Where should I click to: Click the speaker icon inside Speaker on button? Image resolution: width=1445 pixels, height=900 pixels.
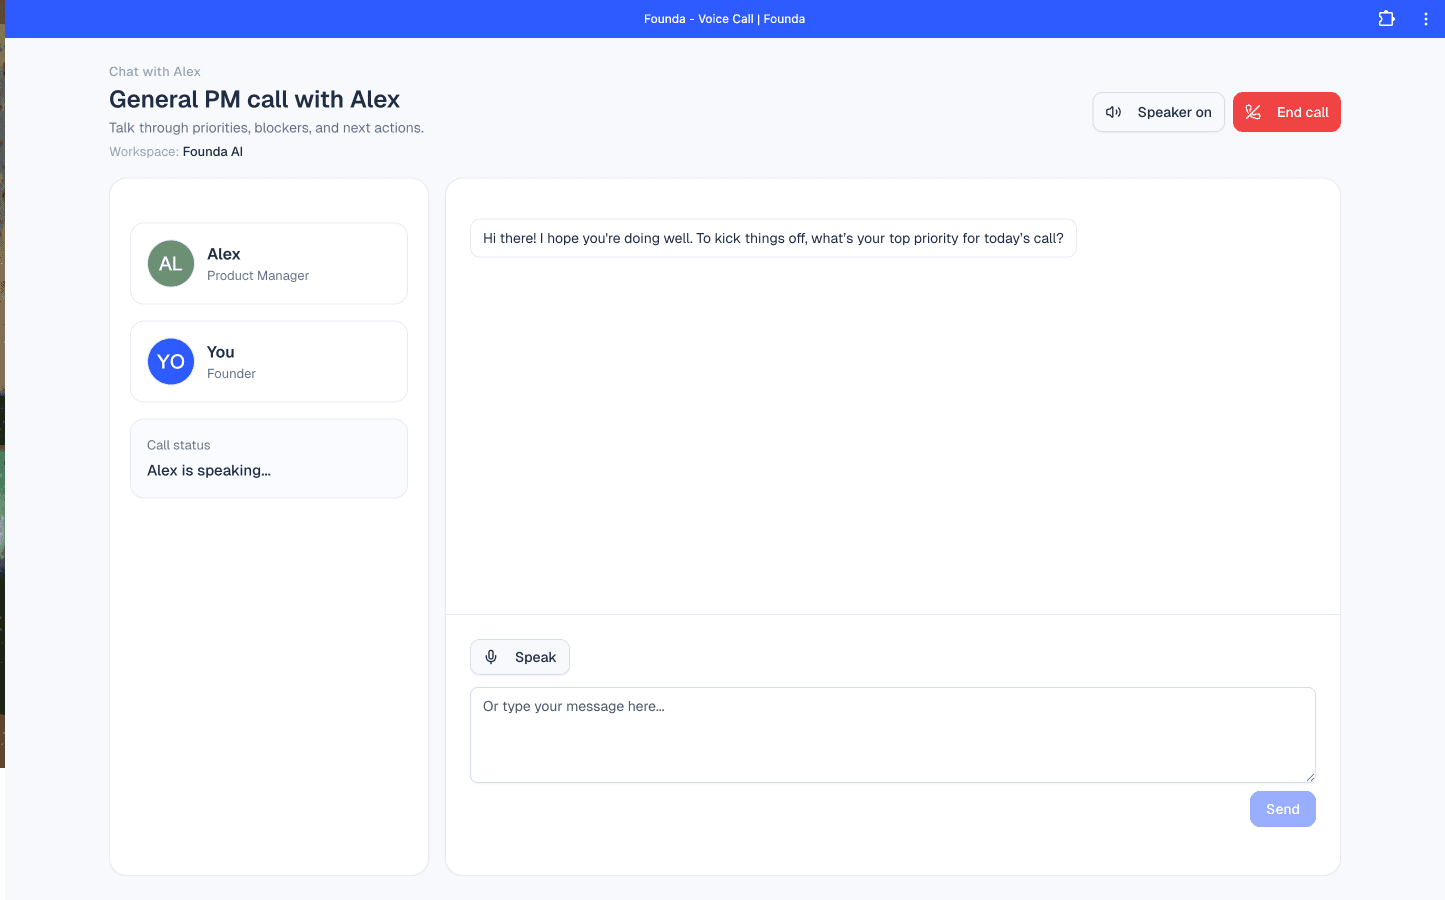click(x=1114, y=112)
